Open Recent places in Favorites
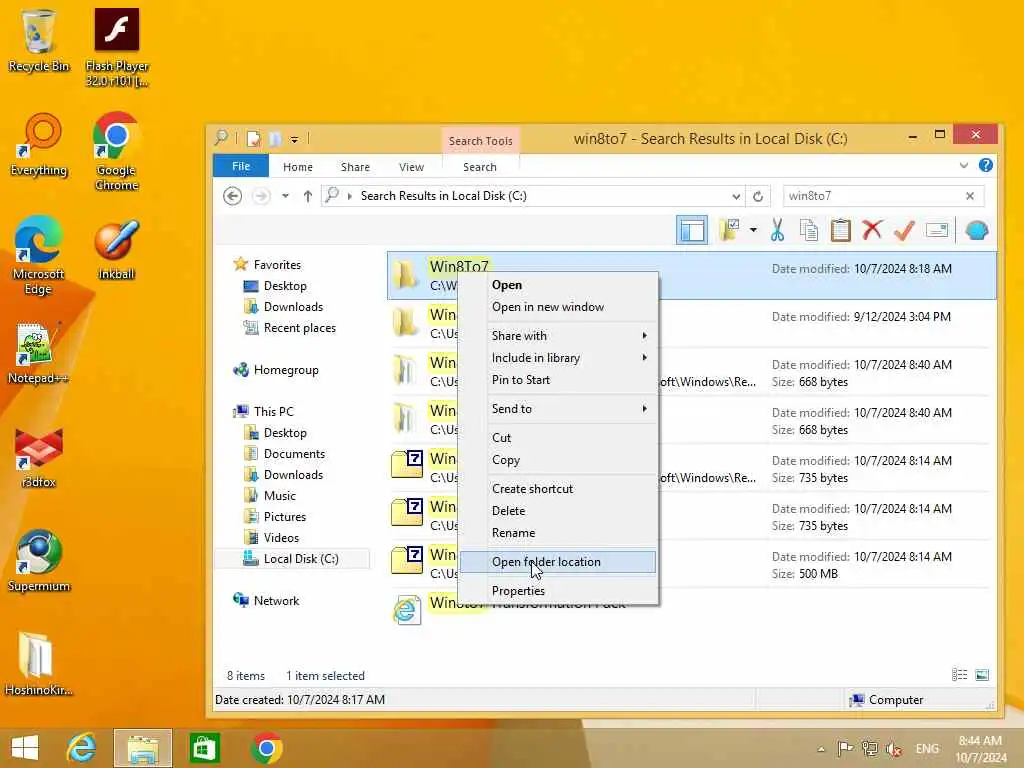The width and height of the screenshot is (1024, 768). point(299,328)
